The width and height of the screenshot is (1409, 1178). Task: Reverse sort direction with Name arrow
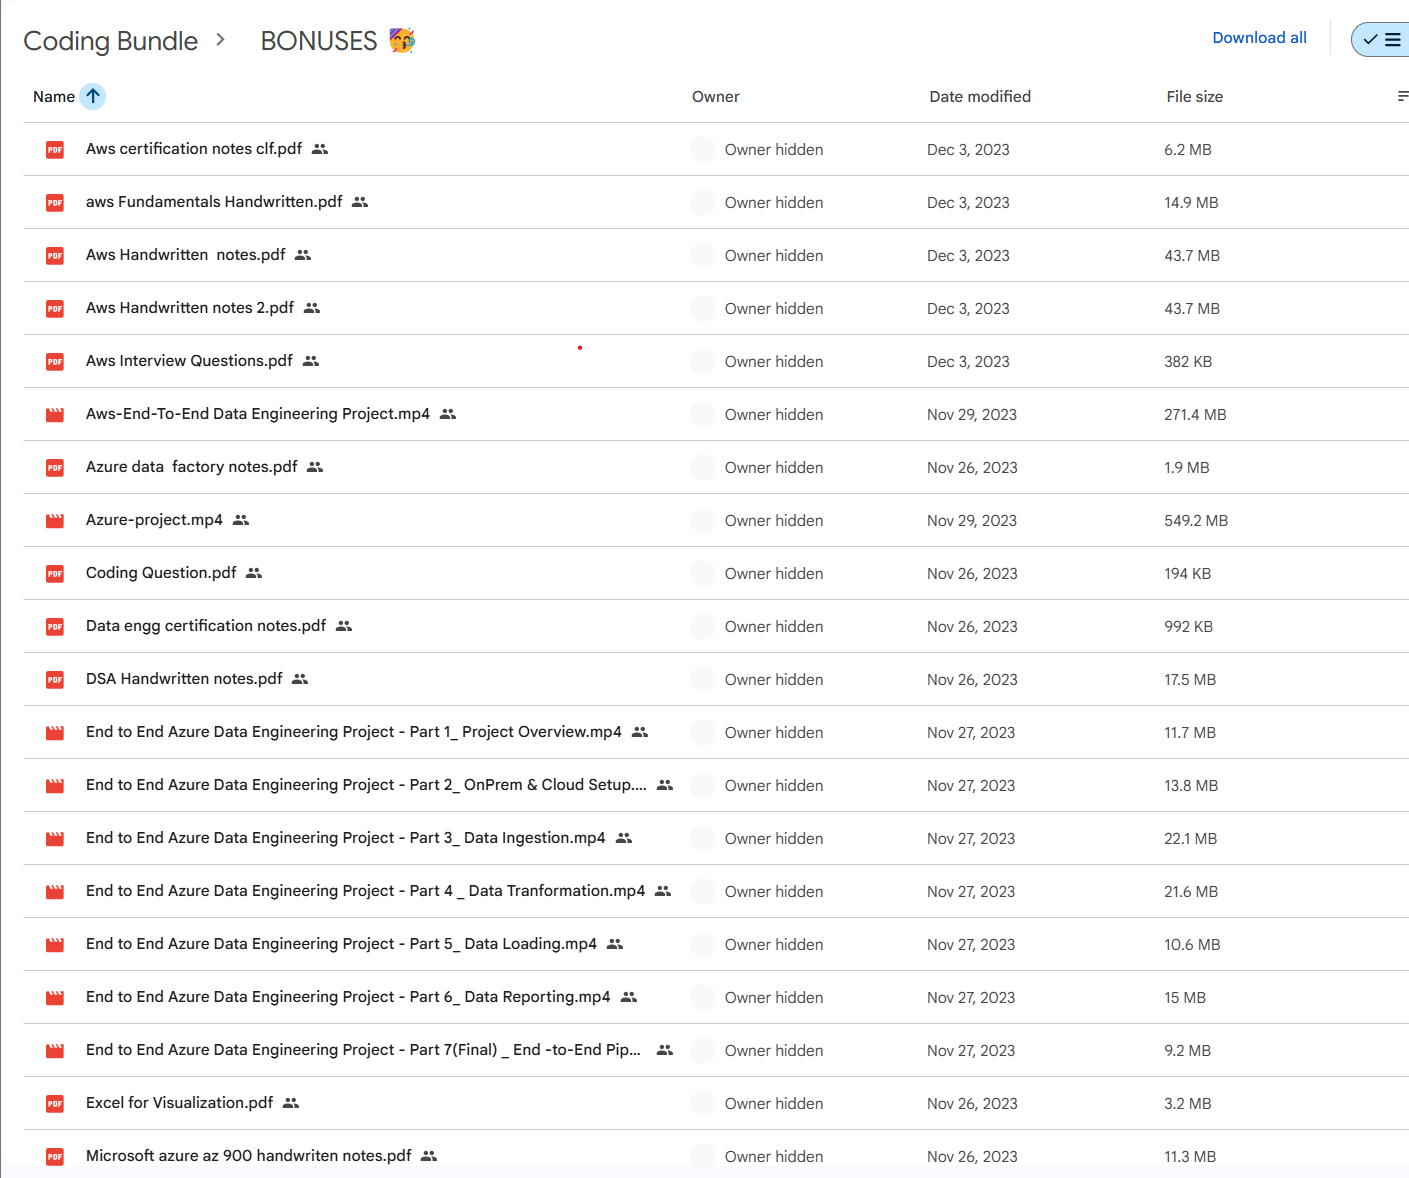tap(93, 96)
